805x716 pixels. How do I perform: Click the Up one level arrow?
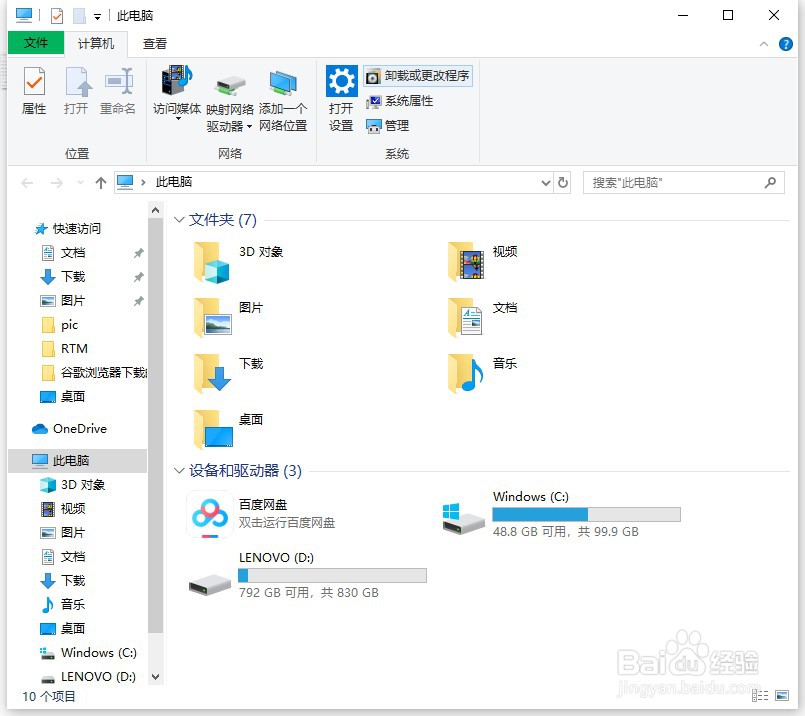101,183
